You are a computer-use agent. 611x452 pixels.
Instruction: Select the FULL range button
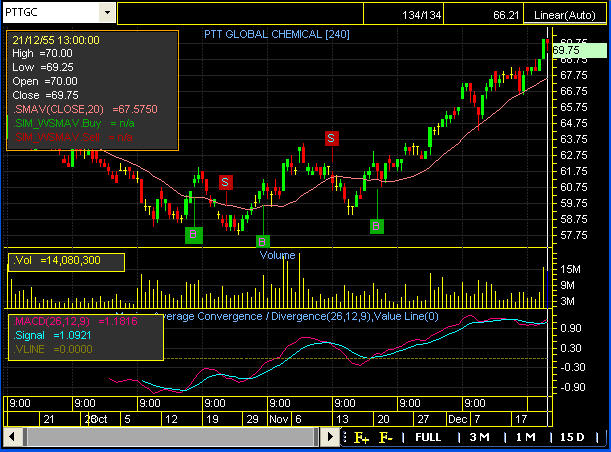pos(428,437)
